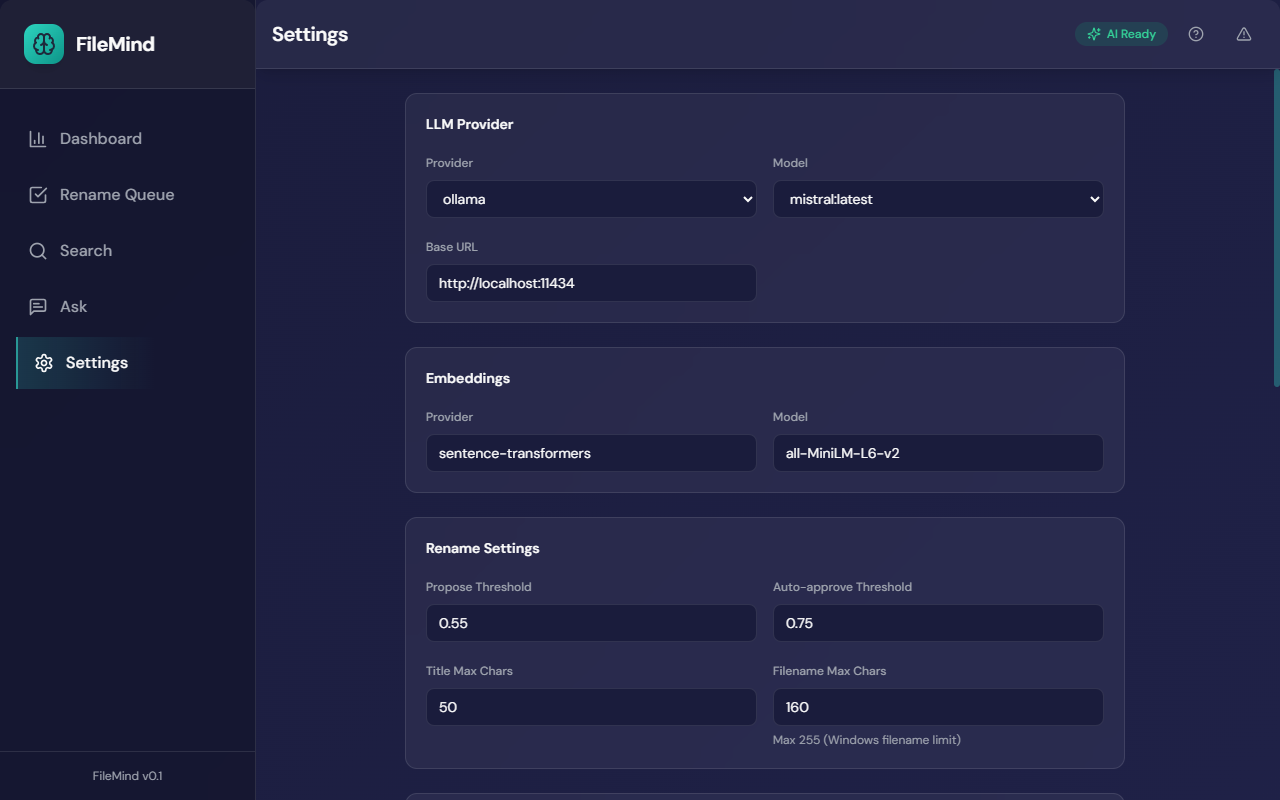Select the Rename Queue checklist icon

37,194
